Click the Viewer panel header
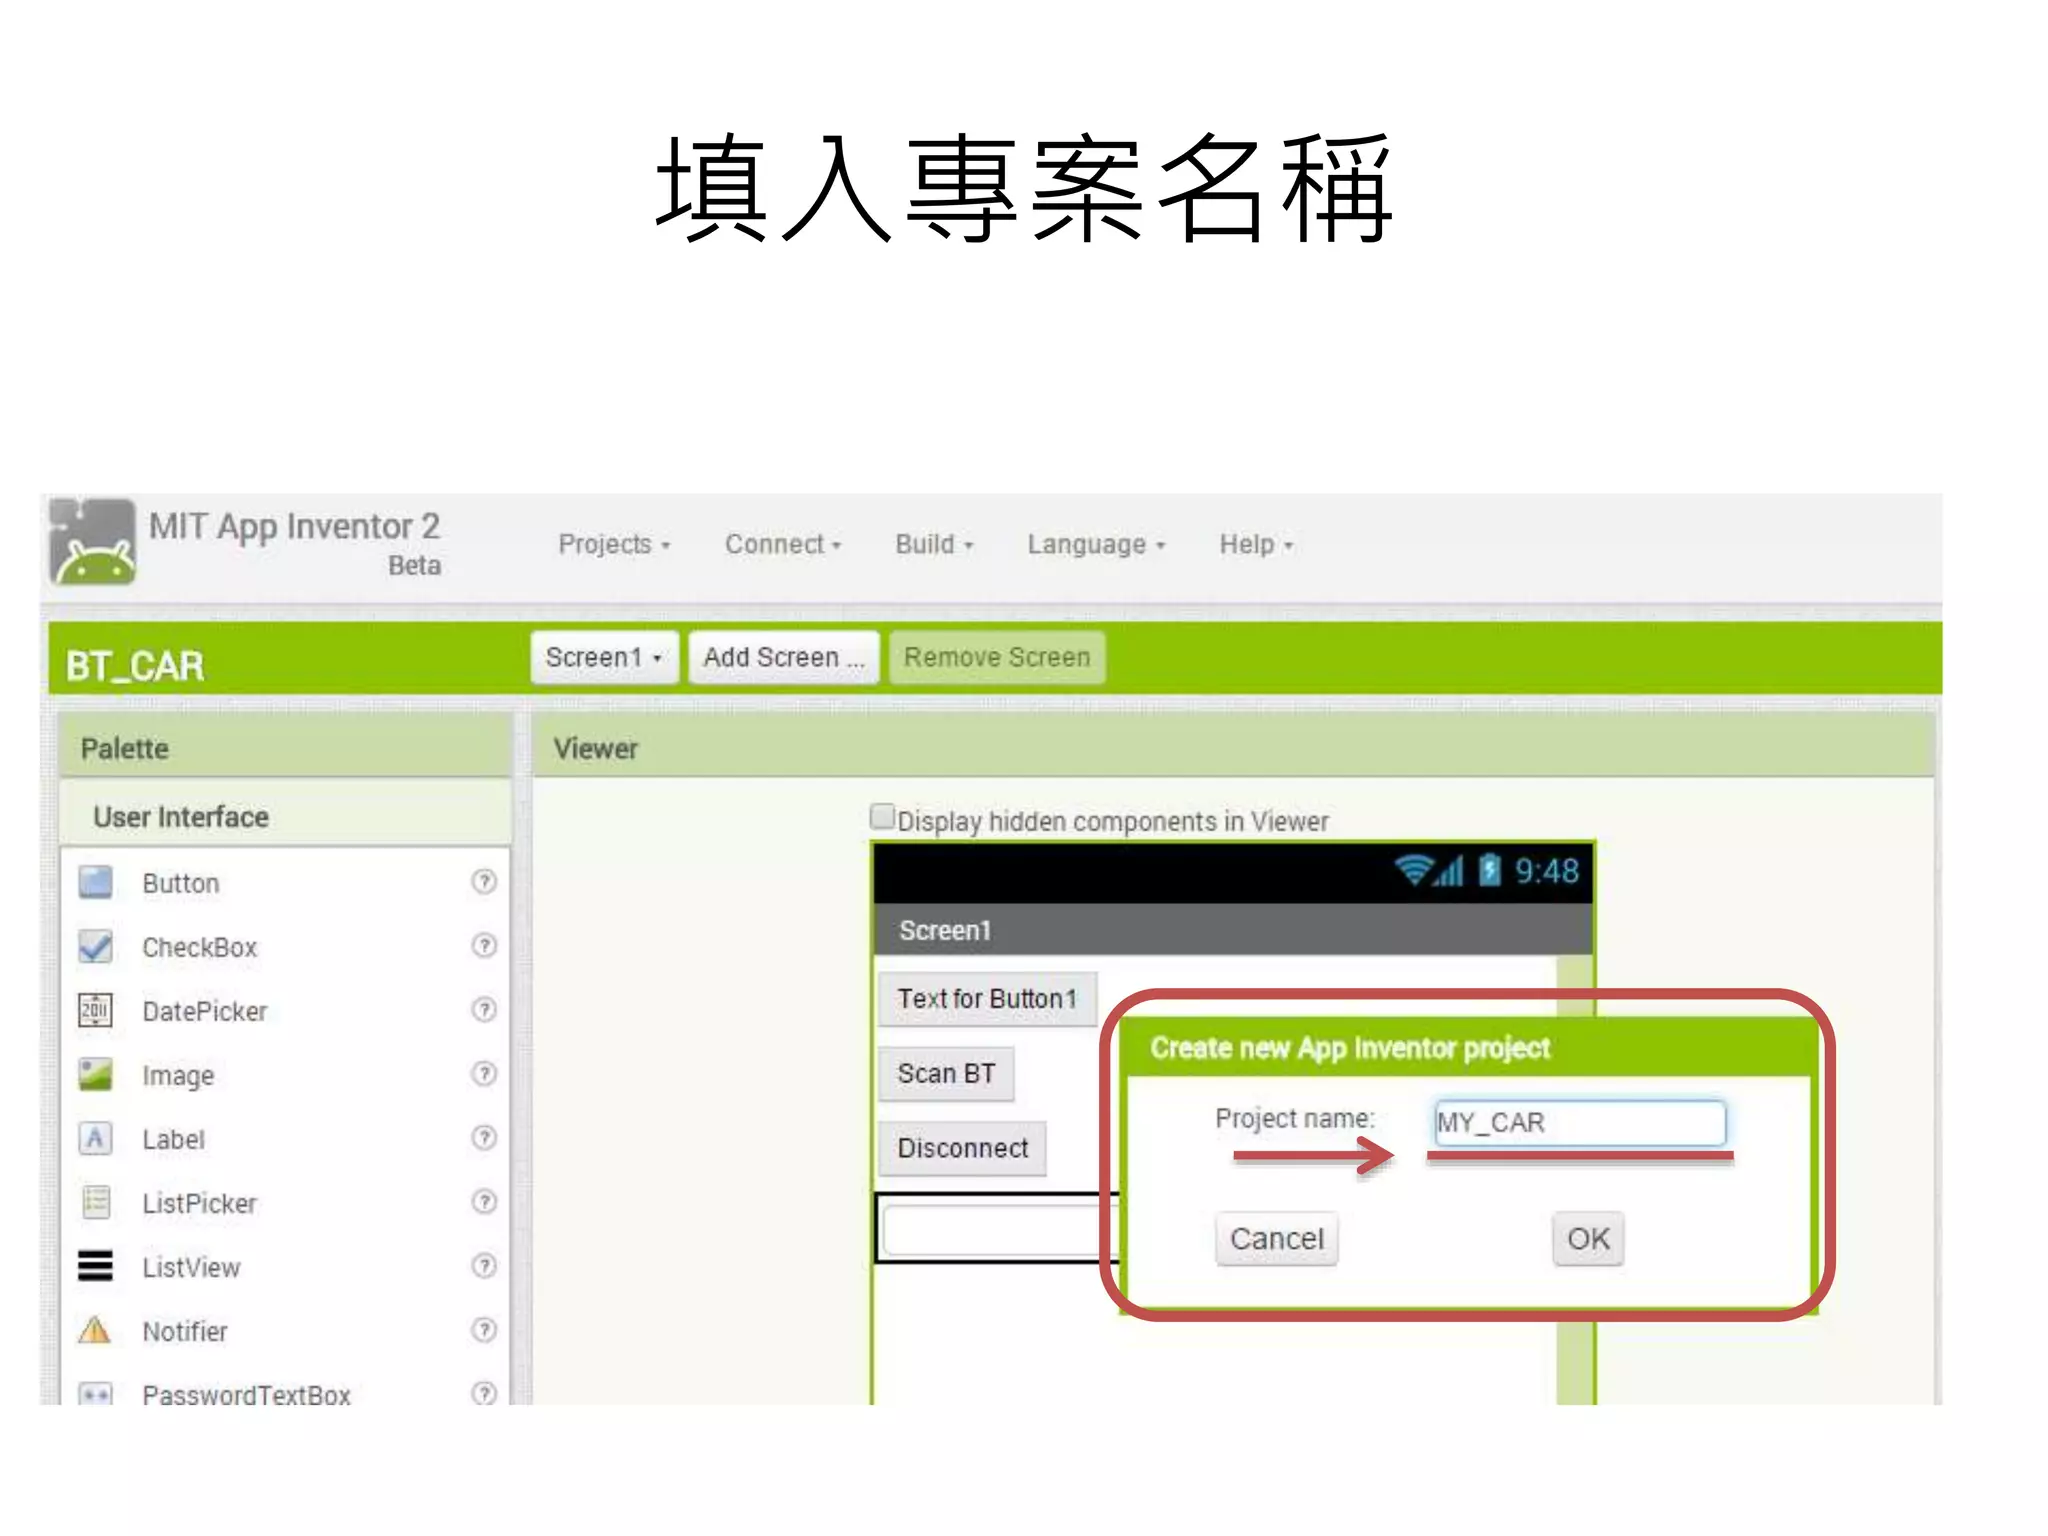The width and height of the screenshot is (2048, 1536). (x=1234, y=747)
